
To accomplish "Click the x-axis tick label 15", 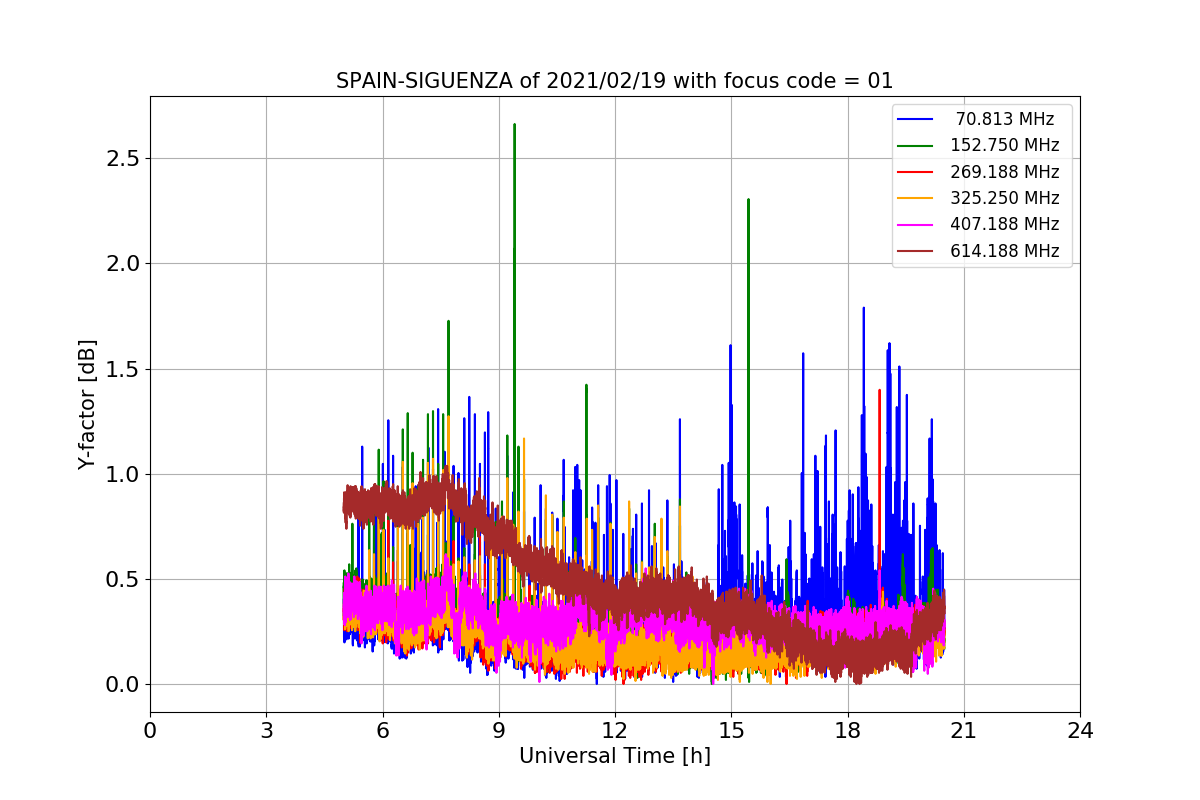I will (x=731, y=731).
